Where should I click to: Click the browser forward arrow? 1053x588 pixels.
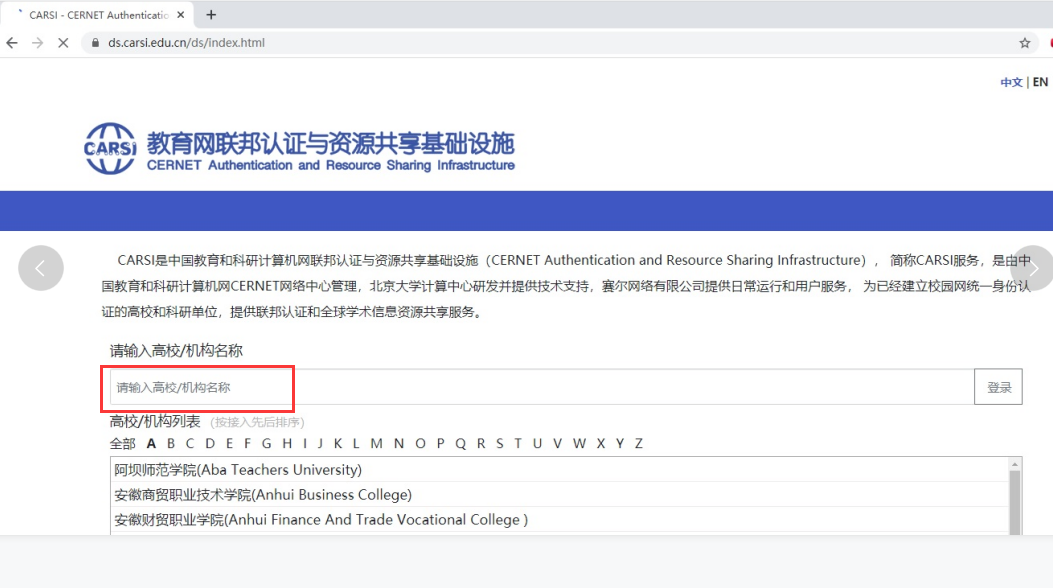(38, 43)
